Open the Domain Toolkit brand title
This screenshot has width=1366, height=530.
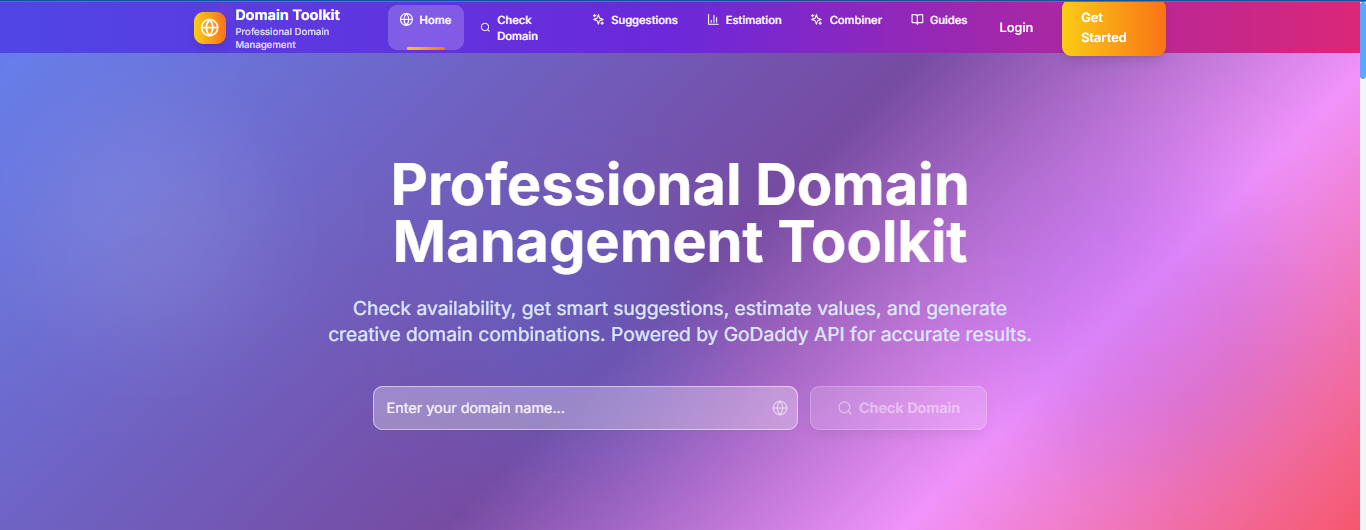tap(288, 15)
